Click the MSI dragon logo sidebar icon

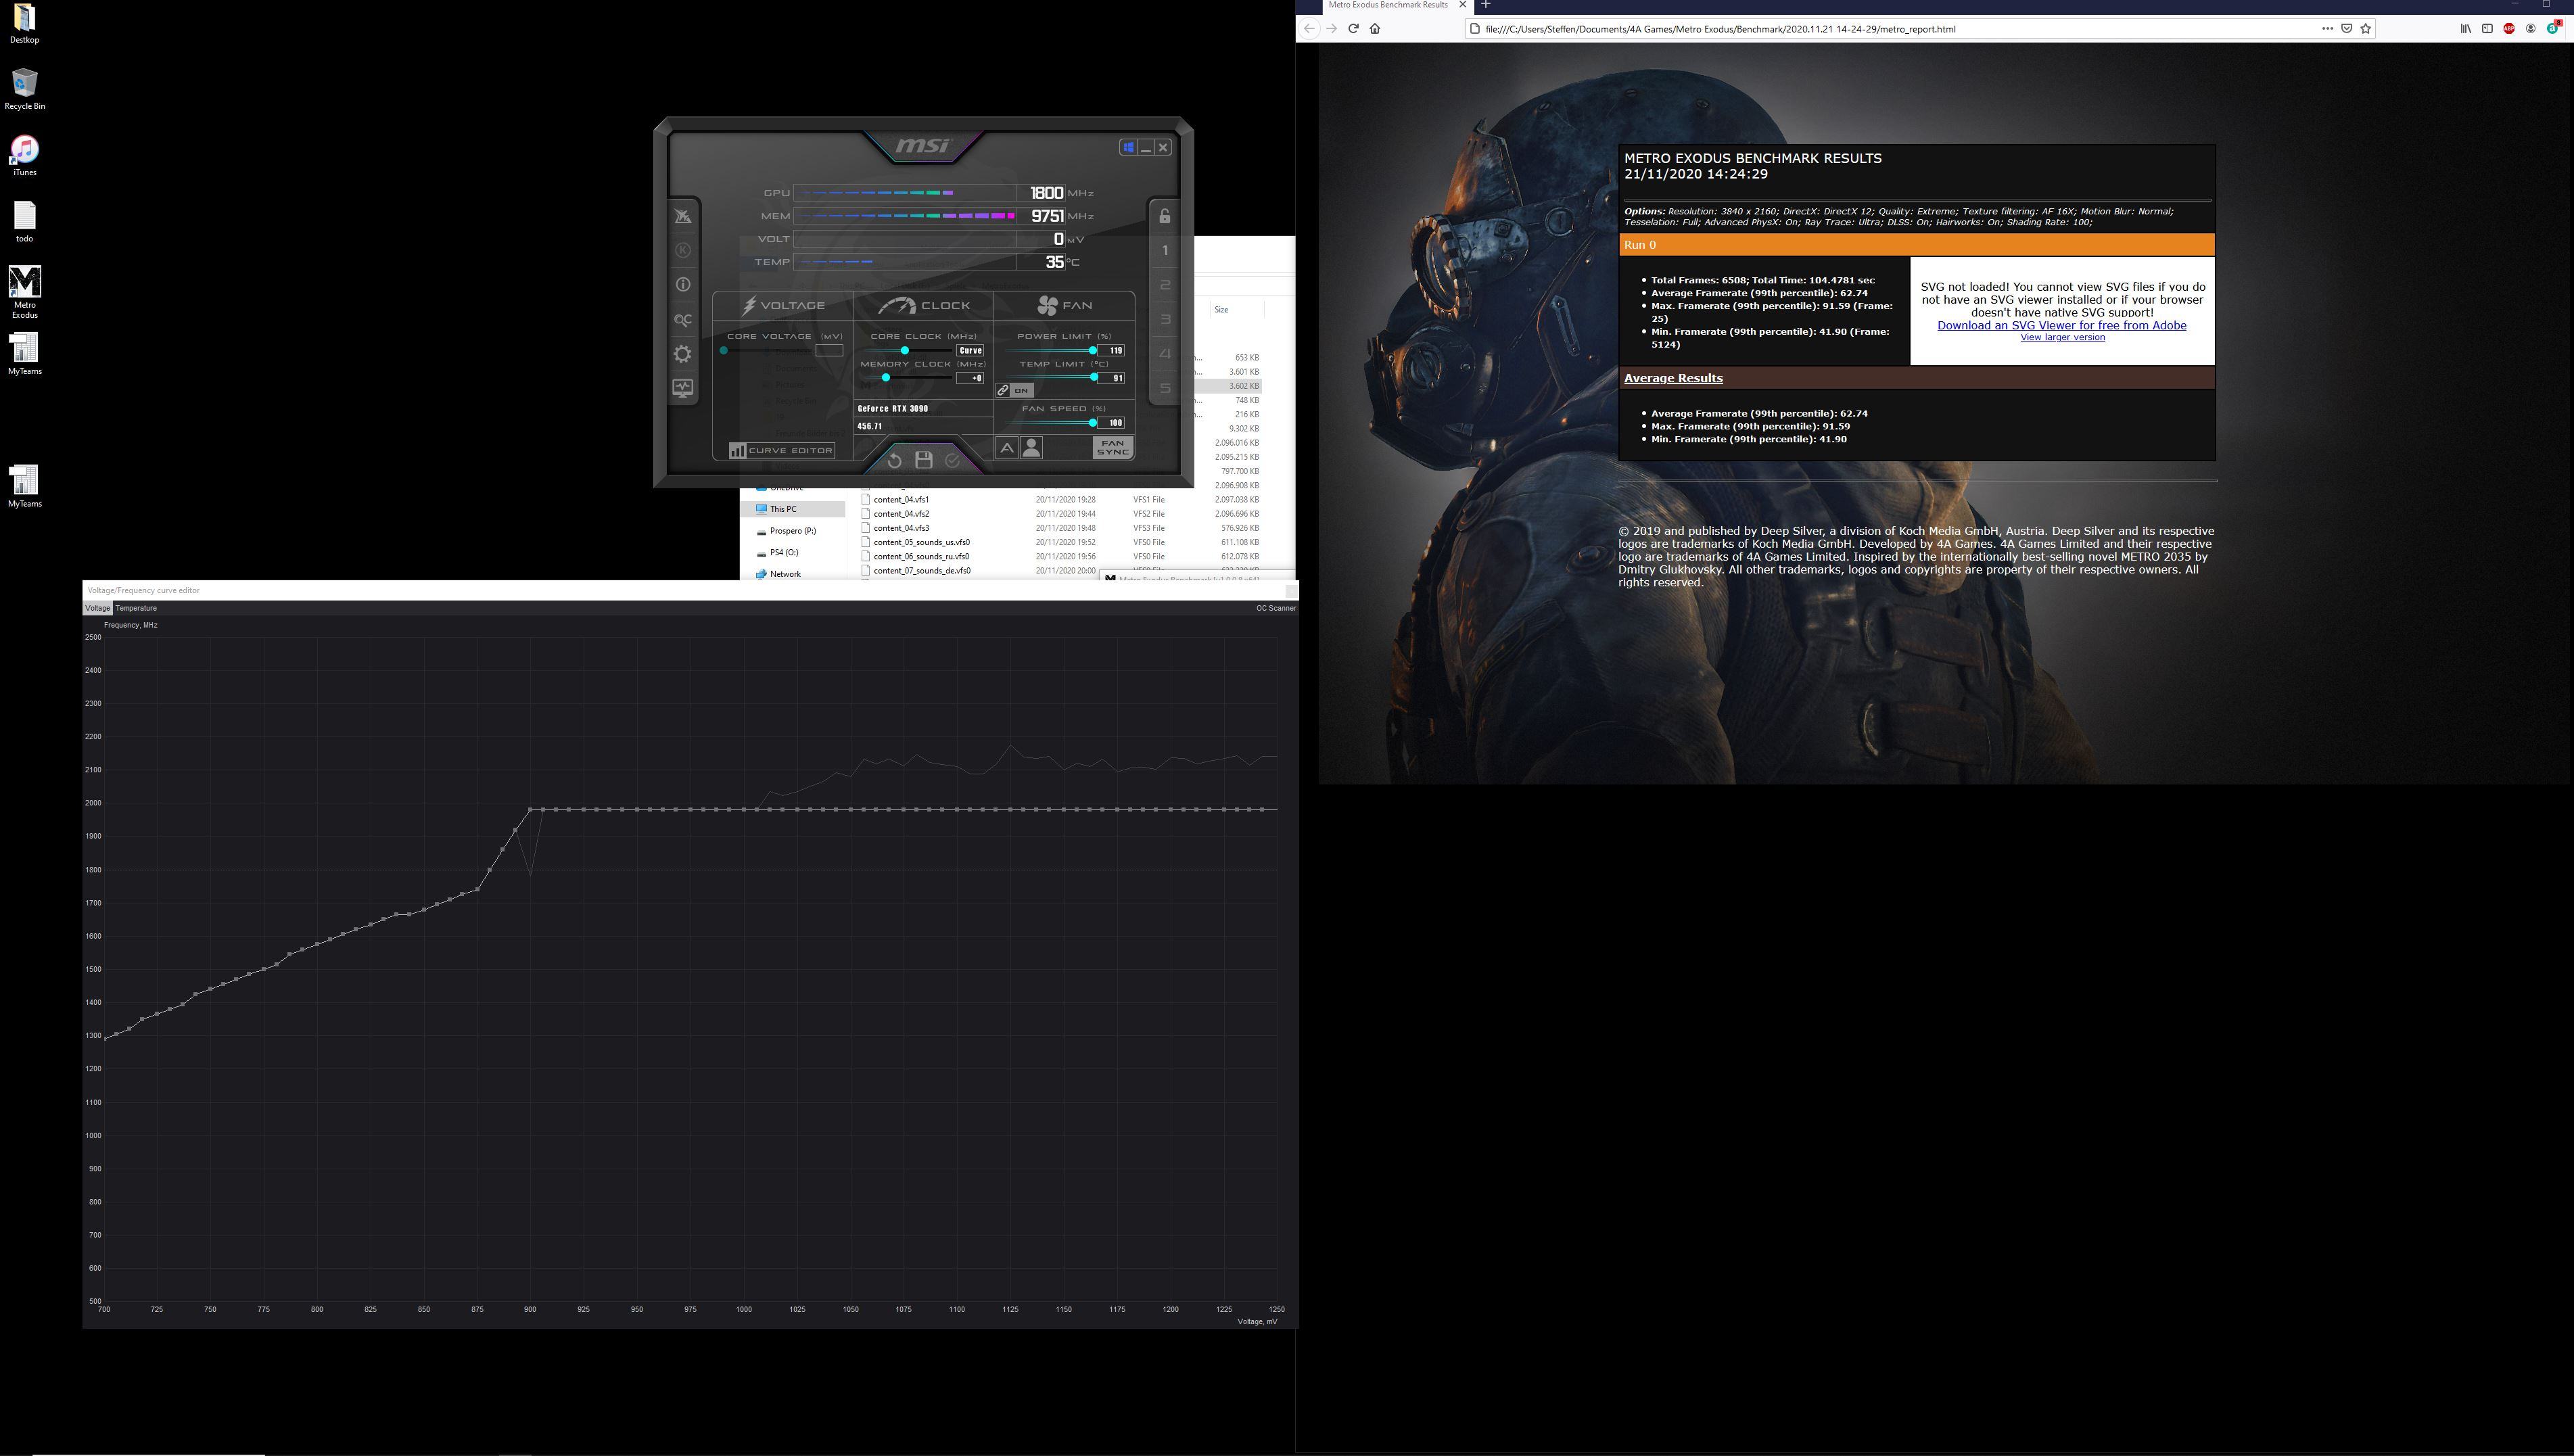point(683,216)
